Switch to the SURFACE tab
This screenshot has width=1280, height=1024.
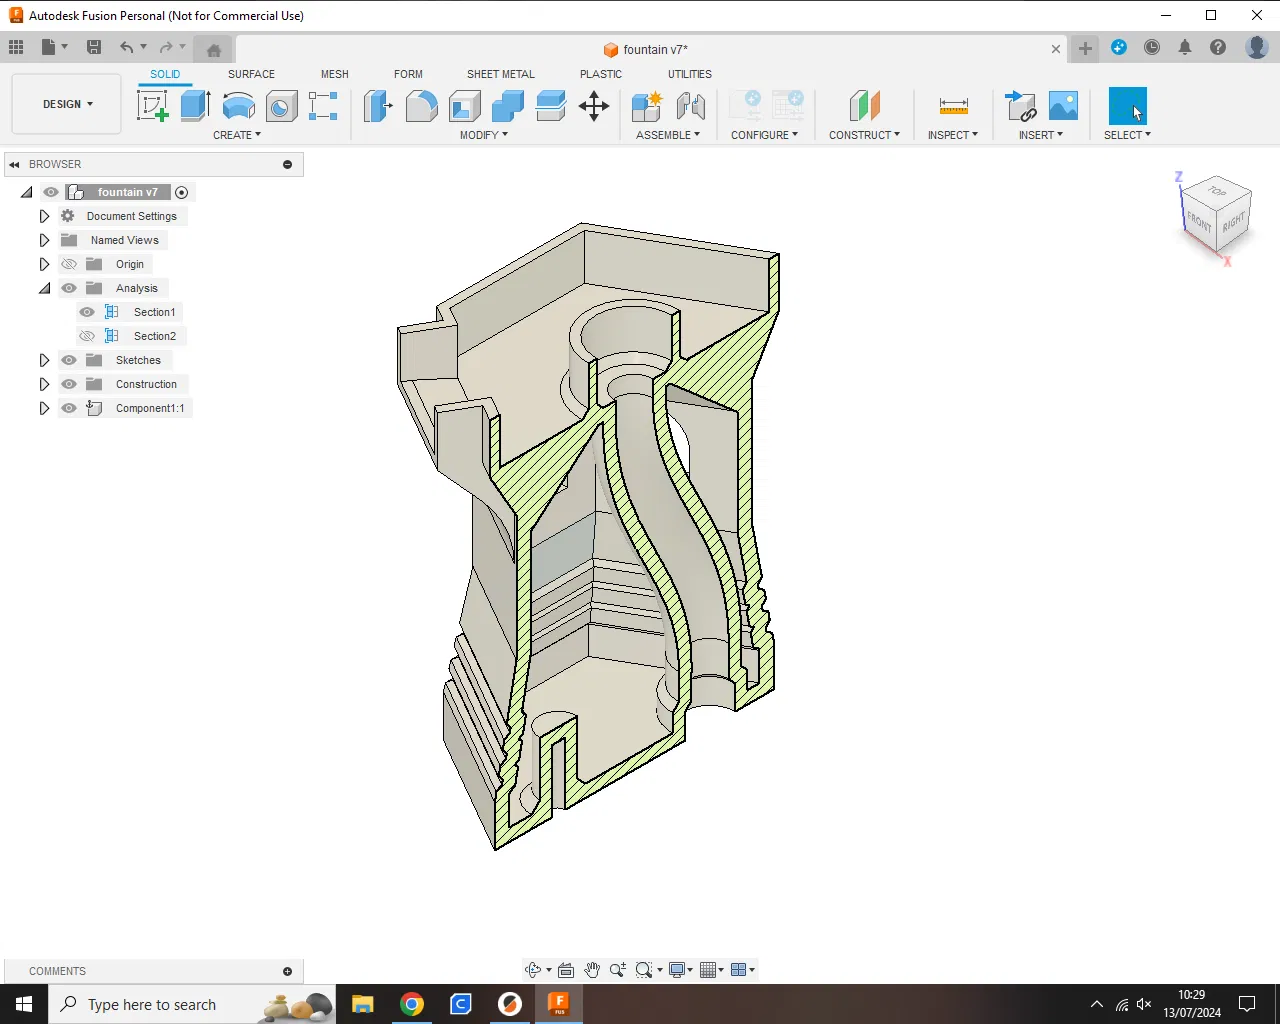(x=251, y=74)
